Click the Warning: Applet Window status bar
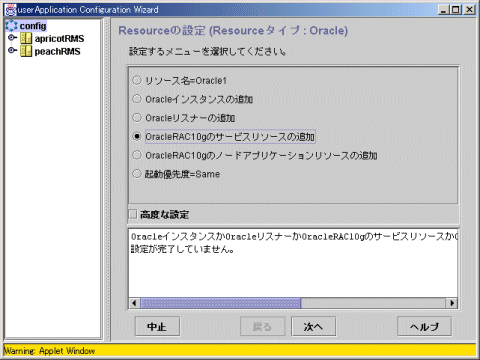 pos(240,351)
